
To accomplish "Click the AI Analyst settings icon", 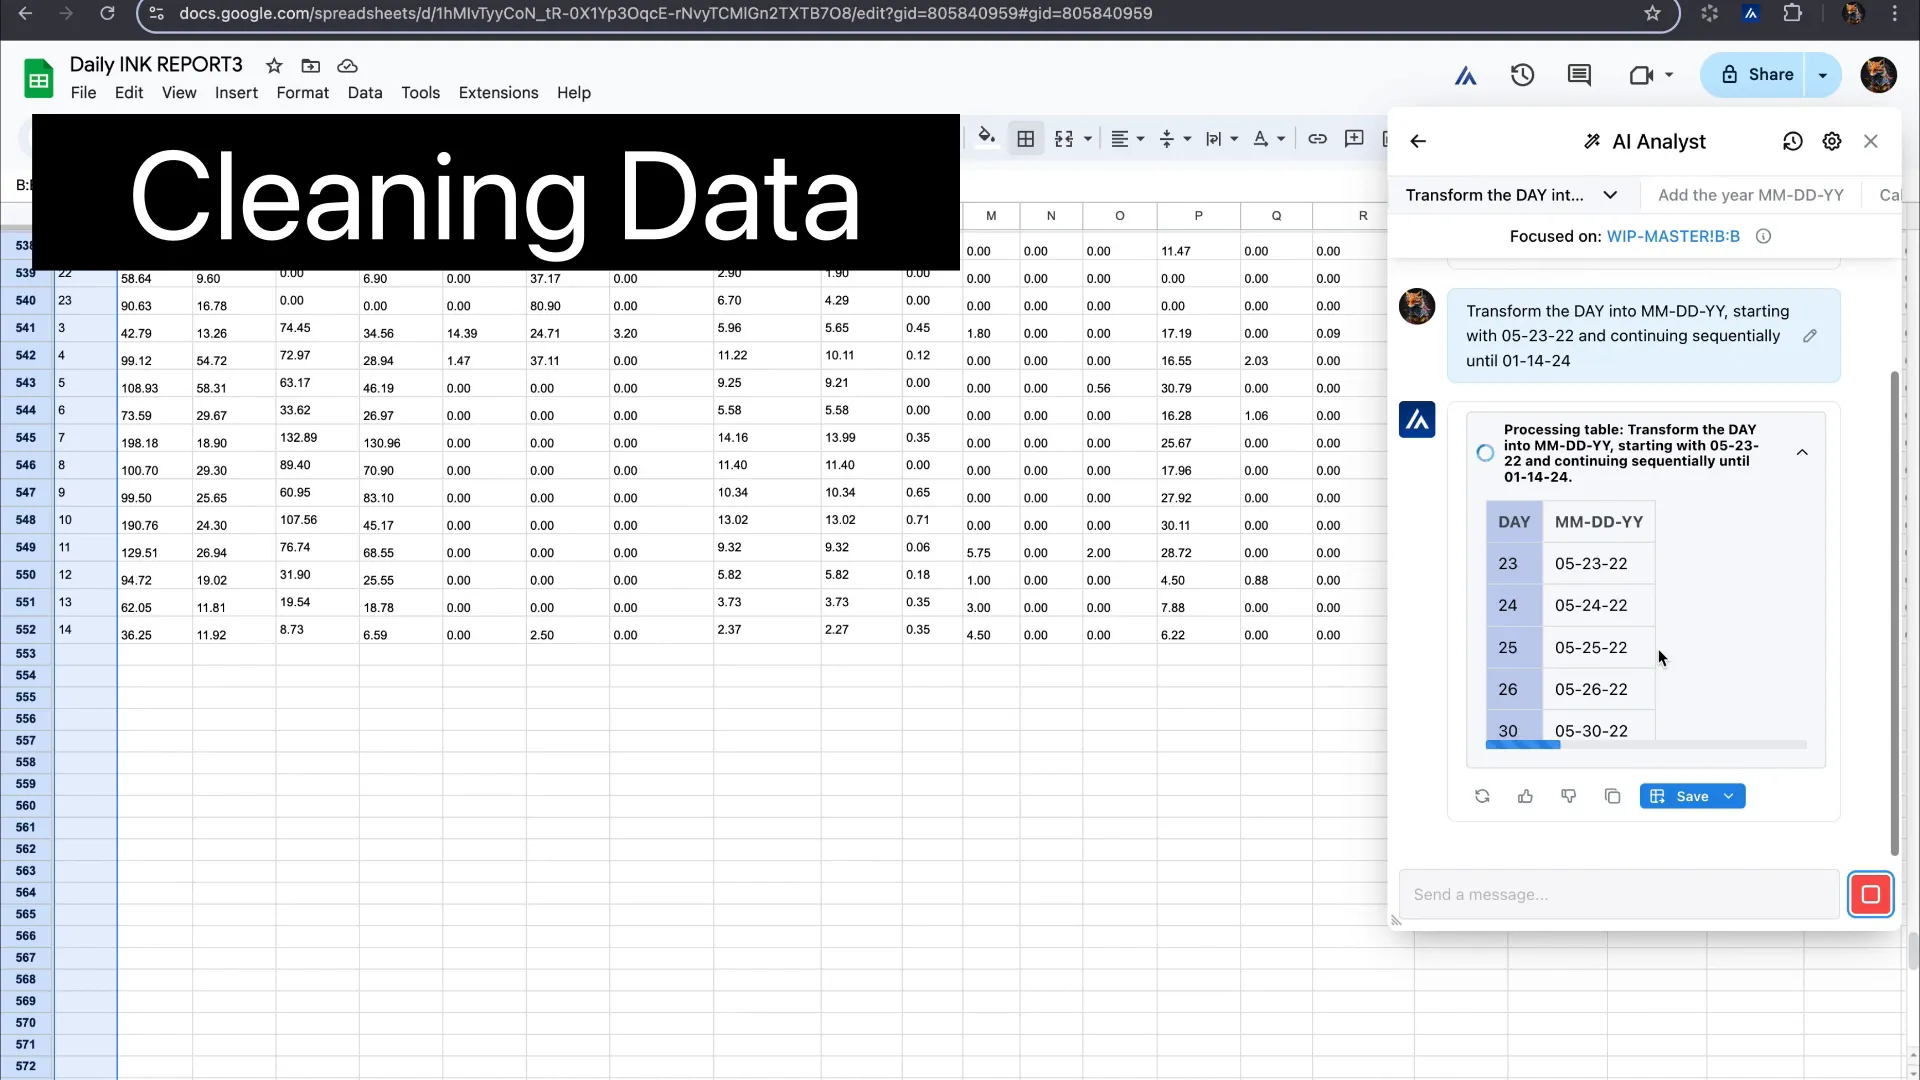I will [x=1833, y=141].
